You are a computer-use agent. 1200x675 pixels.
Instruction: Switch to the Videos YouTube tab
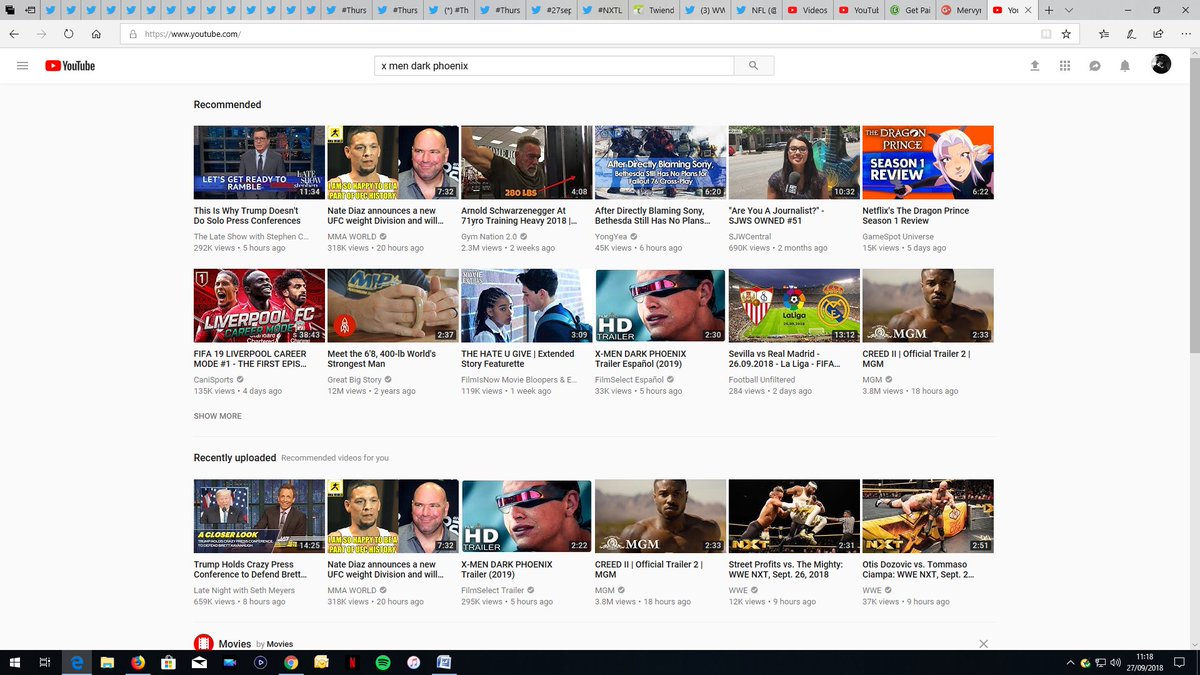click(x=806, y=10)
